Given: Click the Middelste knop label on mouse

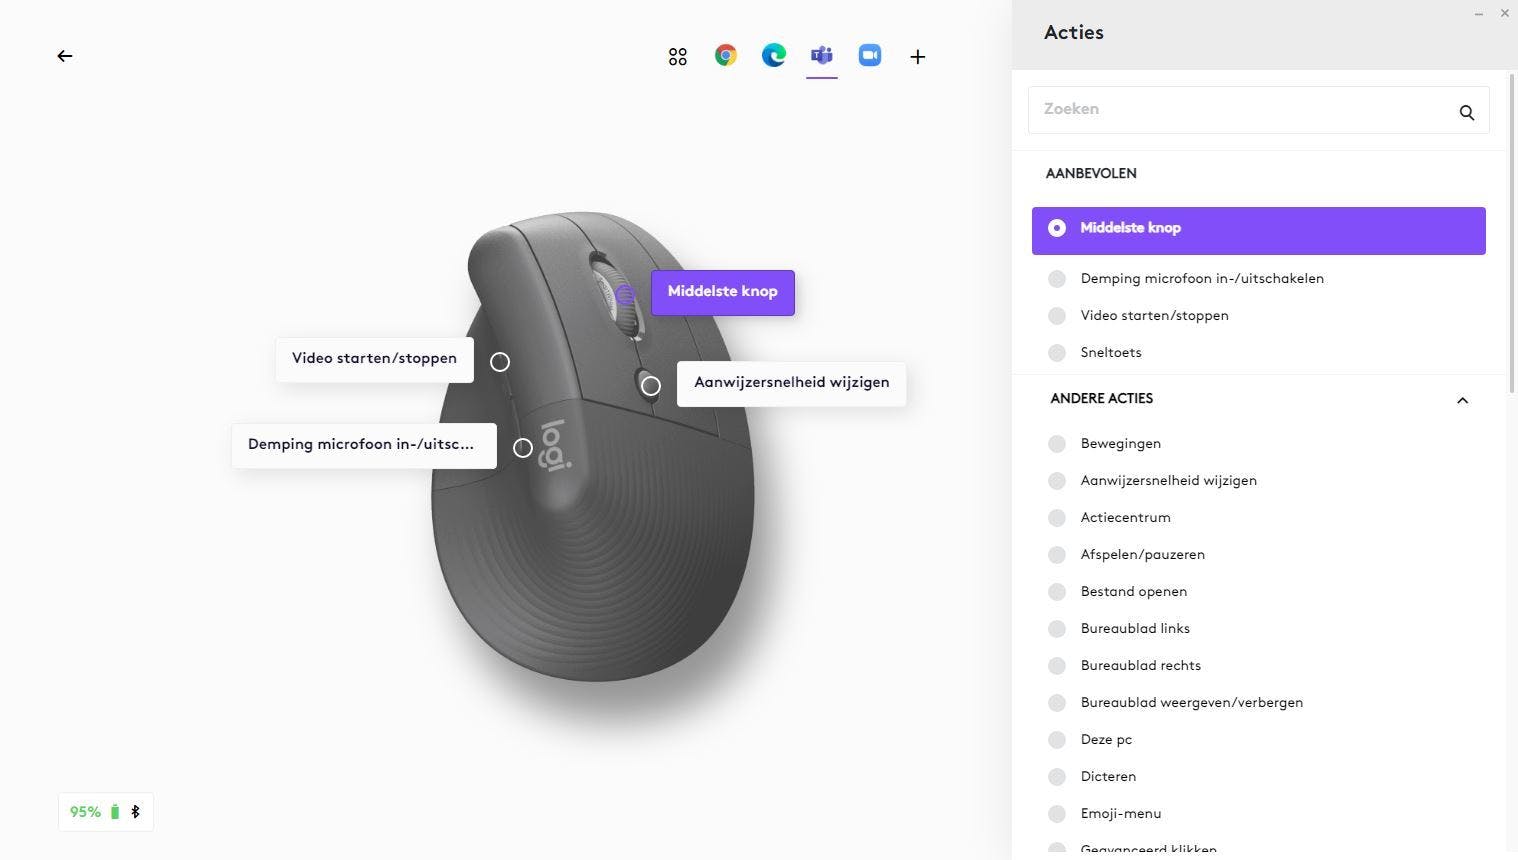Looking at the screenshot, I should 723,292.
